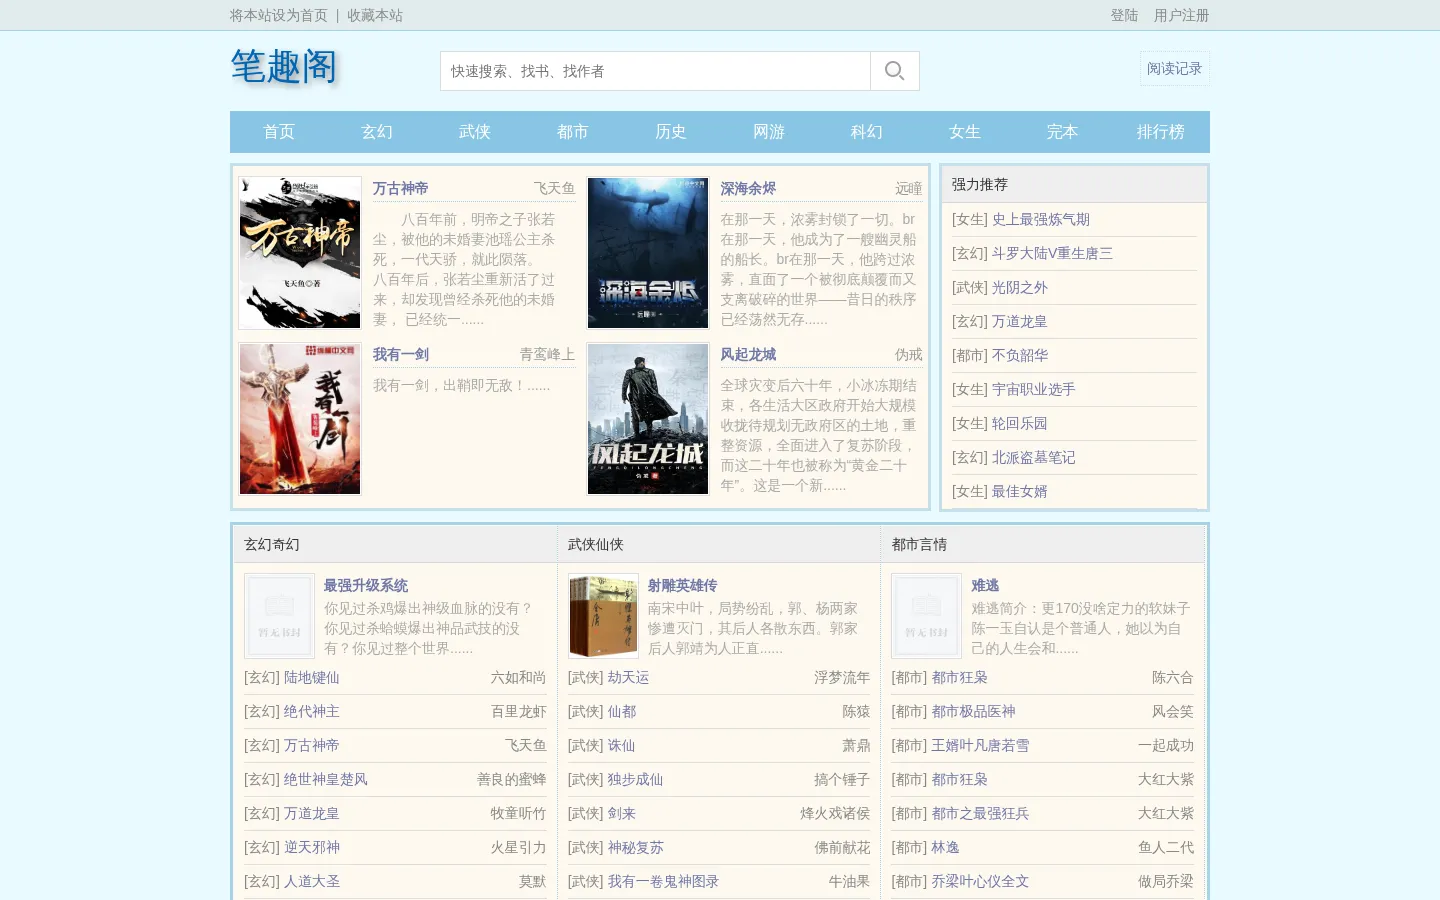Go to the 完本 completed books tab

[1063, 132]
